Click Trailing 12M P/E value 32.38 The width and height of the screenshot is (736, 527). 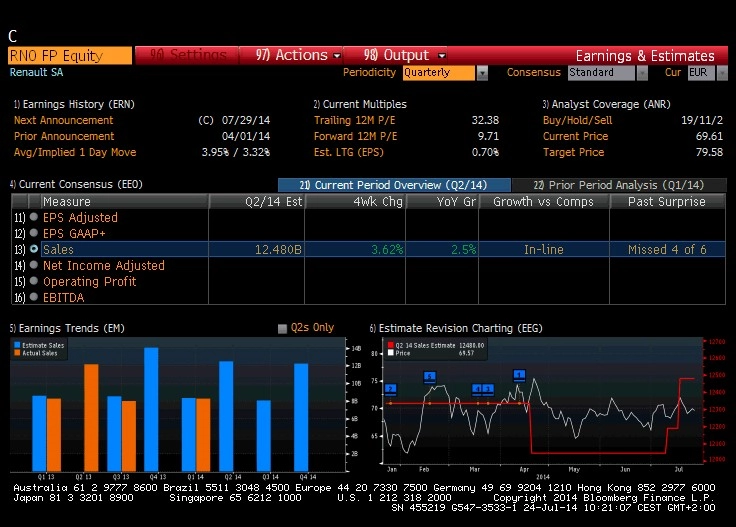coord(485,120)
